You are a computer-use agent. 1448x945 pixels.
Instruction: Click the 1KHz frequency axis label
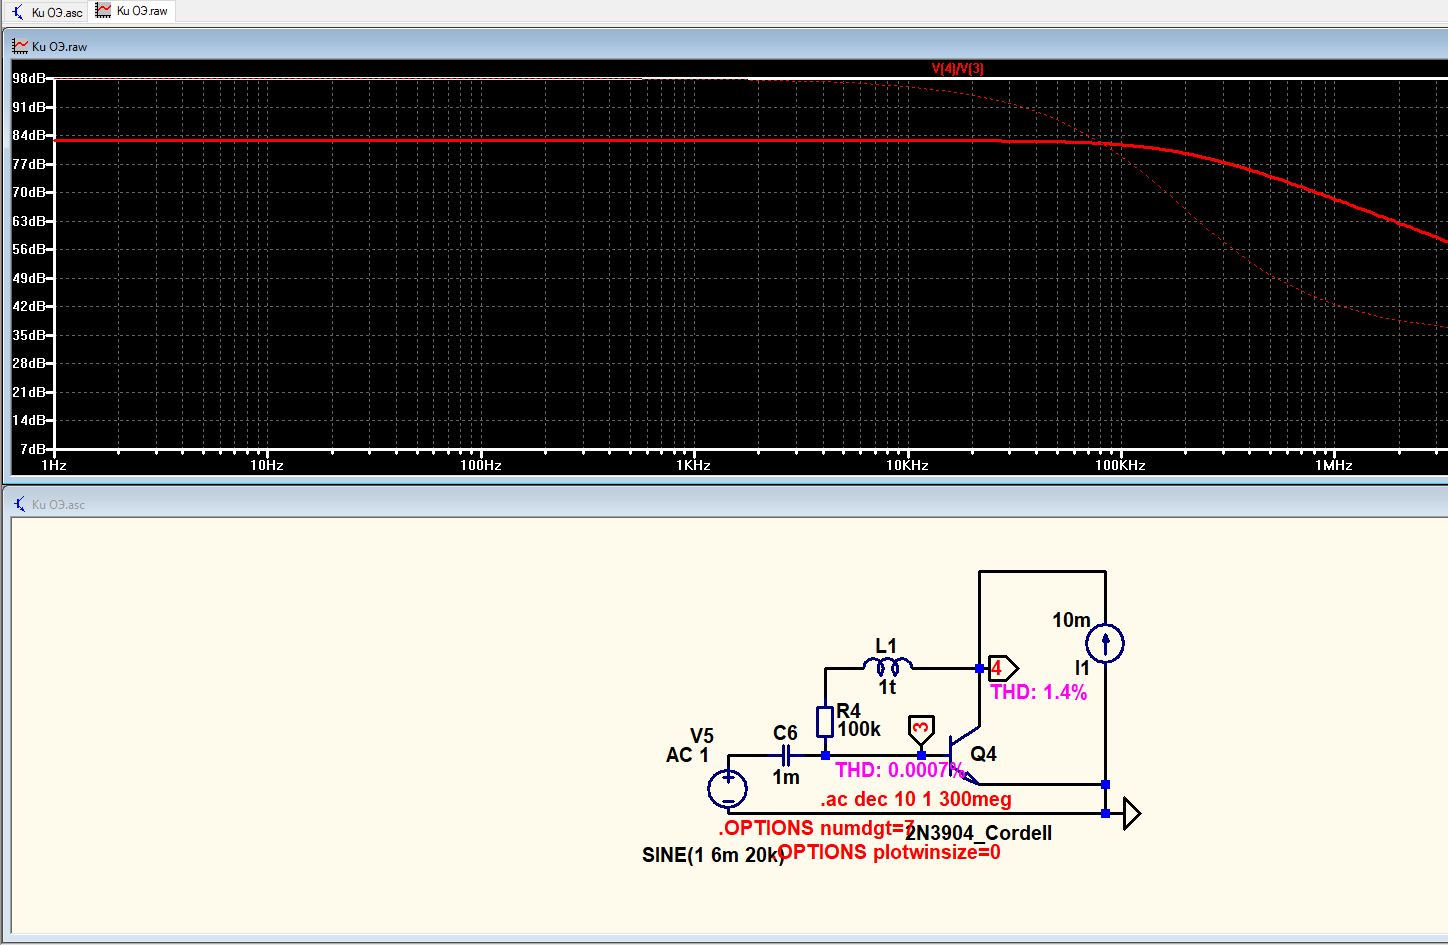(694, 465)
